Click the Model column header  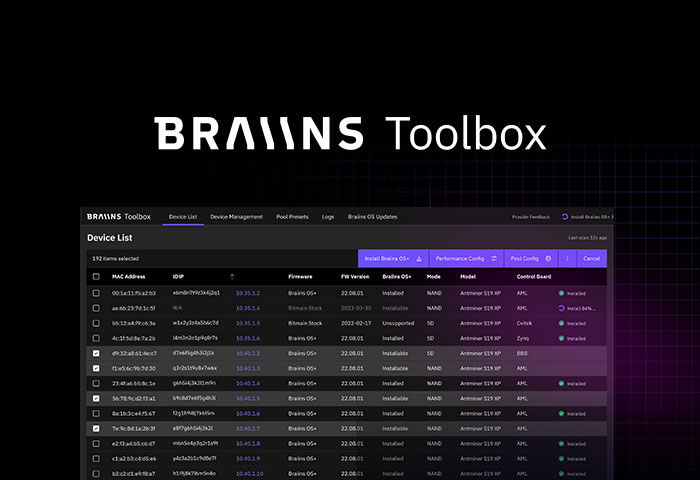(468, 277)
